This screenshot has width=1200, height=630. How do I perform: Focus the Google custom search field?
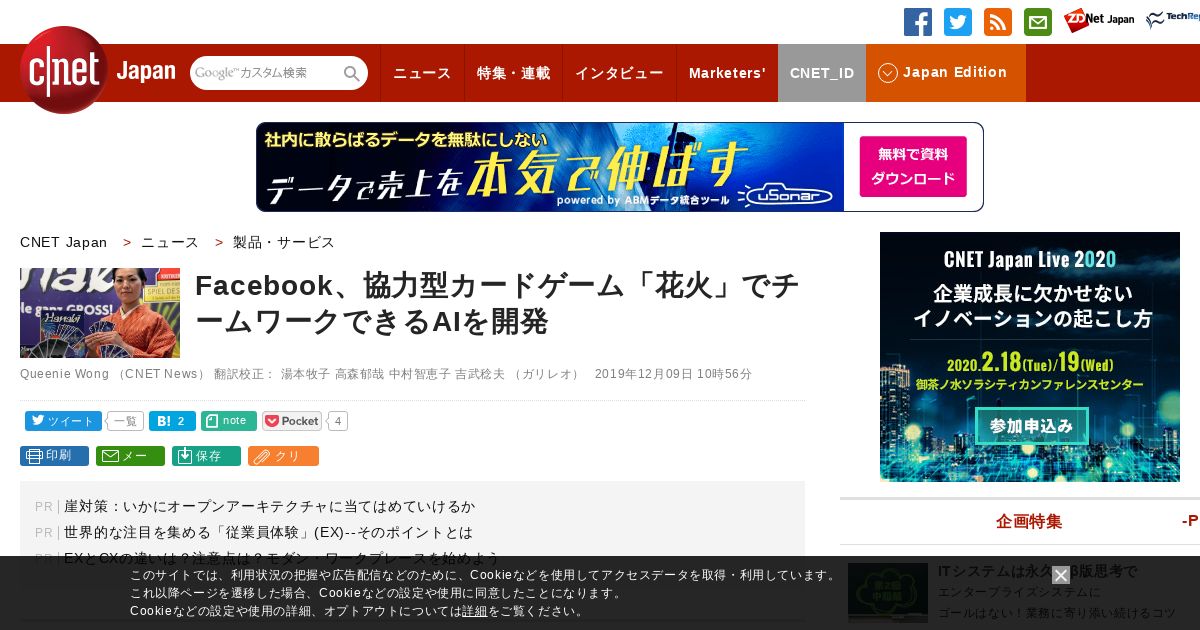tap(266, 73)
